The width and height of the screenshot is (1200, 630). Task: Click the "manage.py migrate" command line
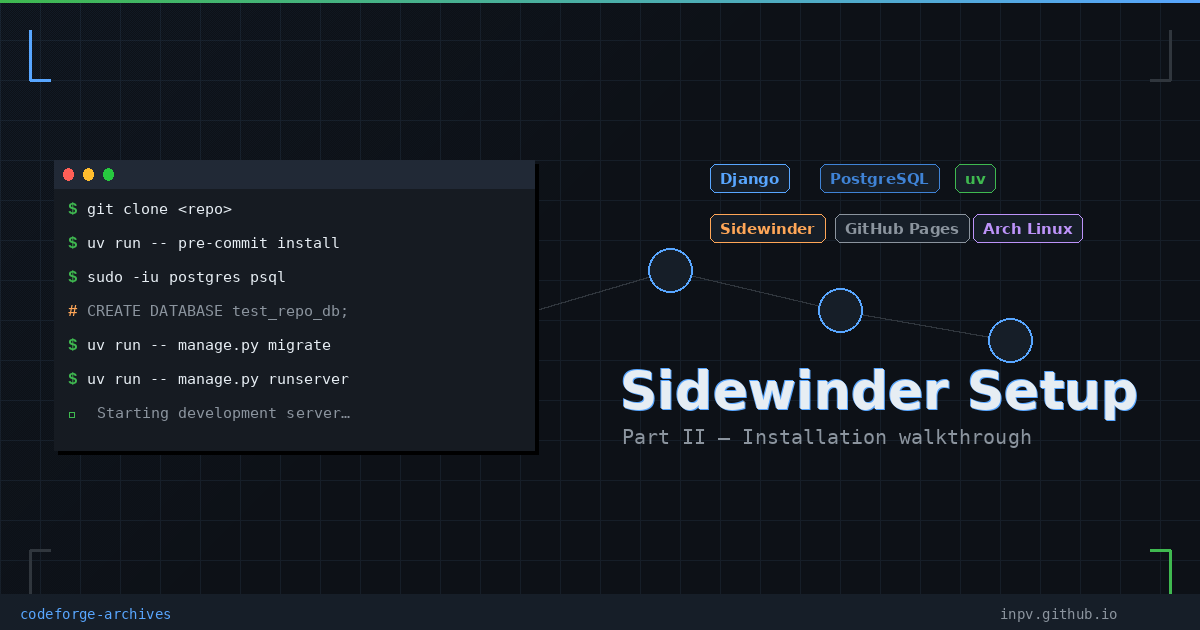click(x=199, y=345)
